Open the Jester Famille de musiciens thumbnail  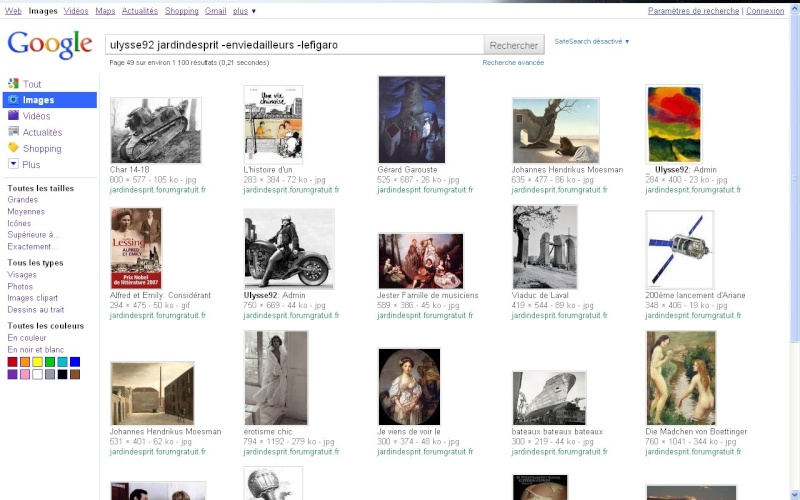click(420, 261)
